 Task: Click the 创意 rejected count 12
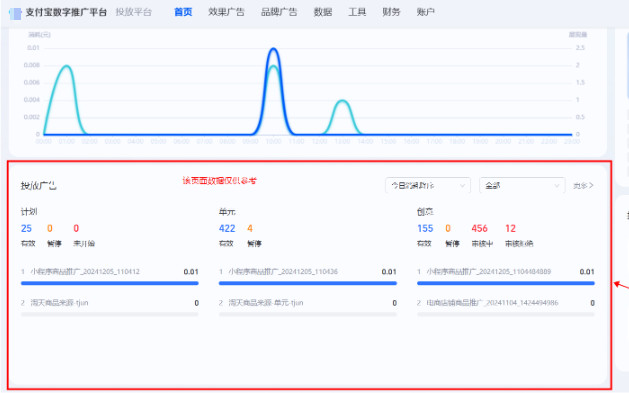(510, 228)
